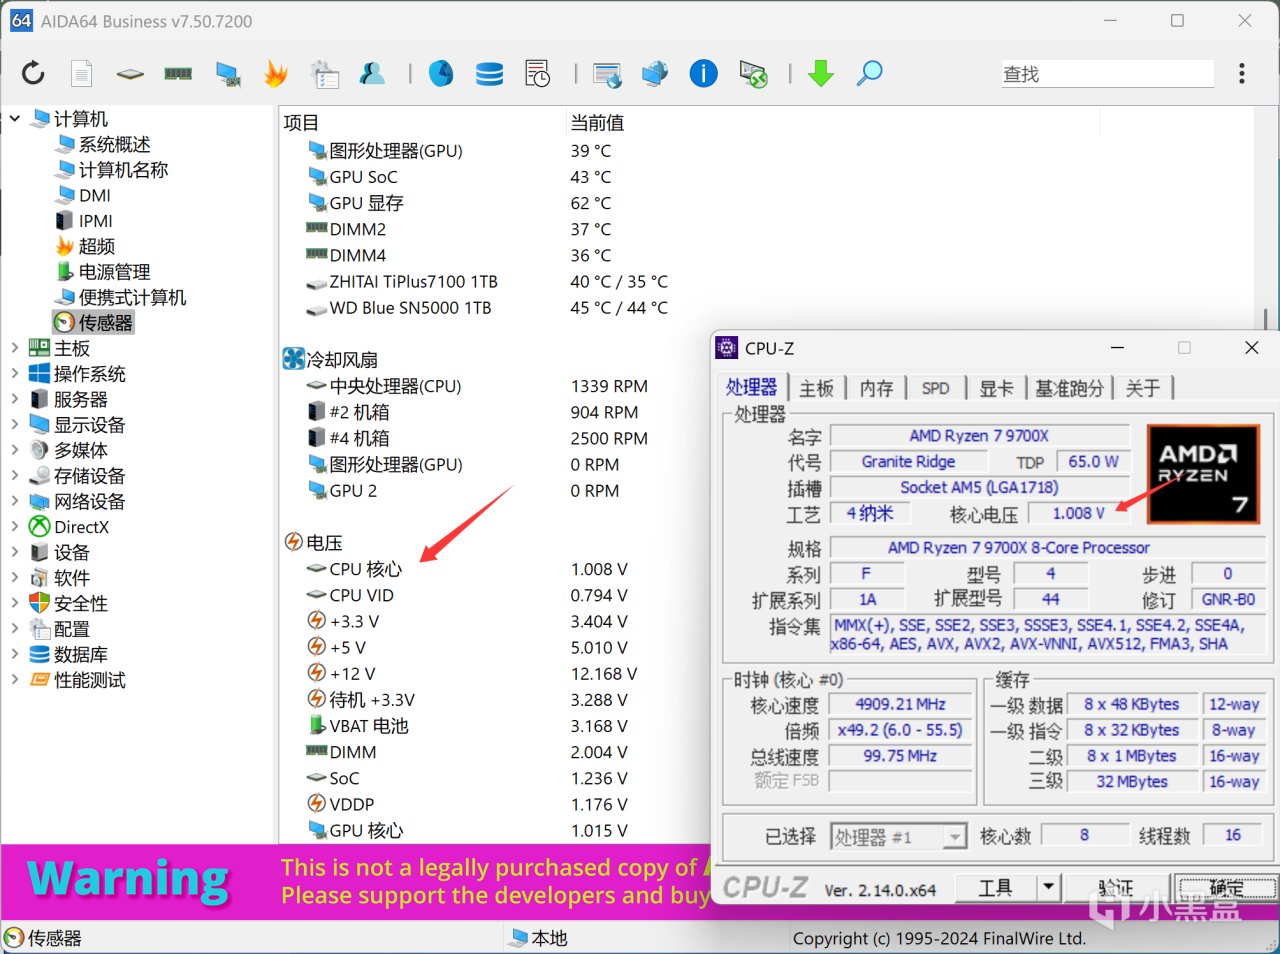Click the memory module toolbar icon
The width and height of the screenshot is (1280, 954).
tap(178, 73)
